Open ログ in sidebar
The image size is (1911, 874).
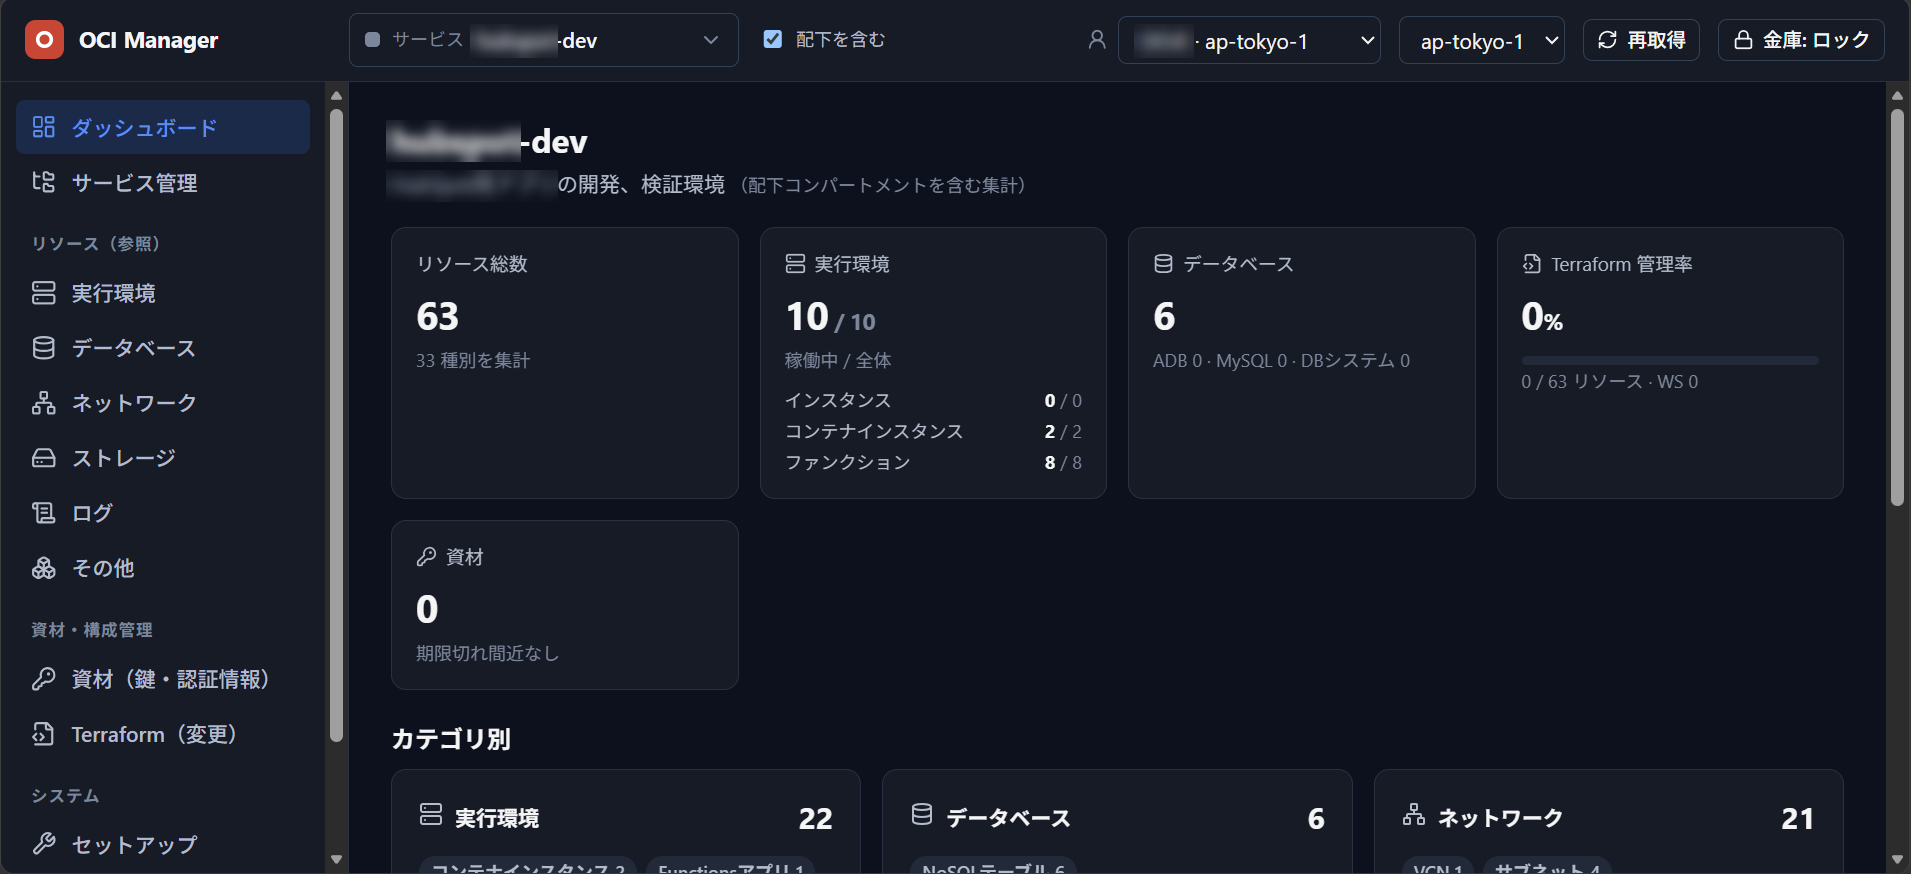163,513
